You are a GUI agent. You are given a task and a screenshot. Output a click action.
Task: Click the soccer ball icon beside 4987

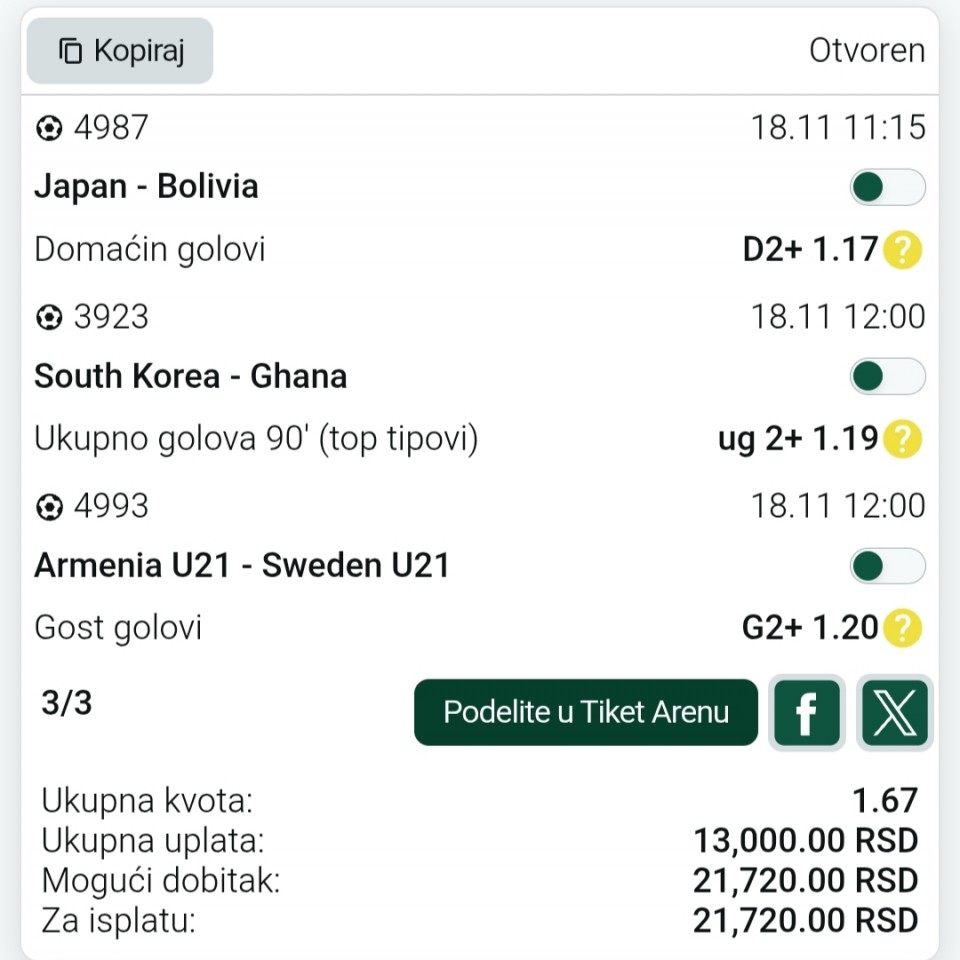48,128
